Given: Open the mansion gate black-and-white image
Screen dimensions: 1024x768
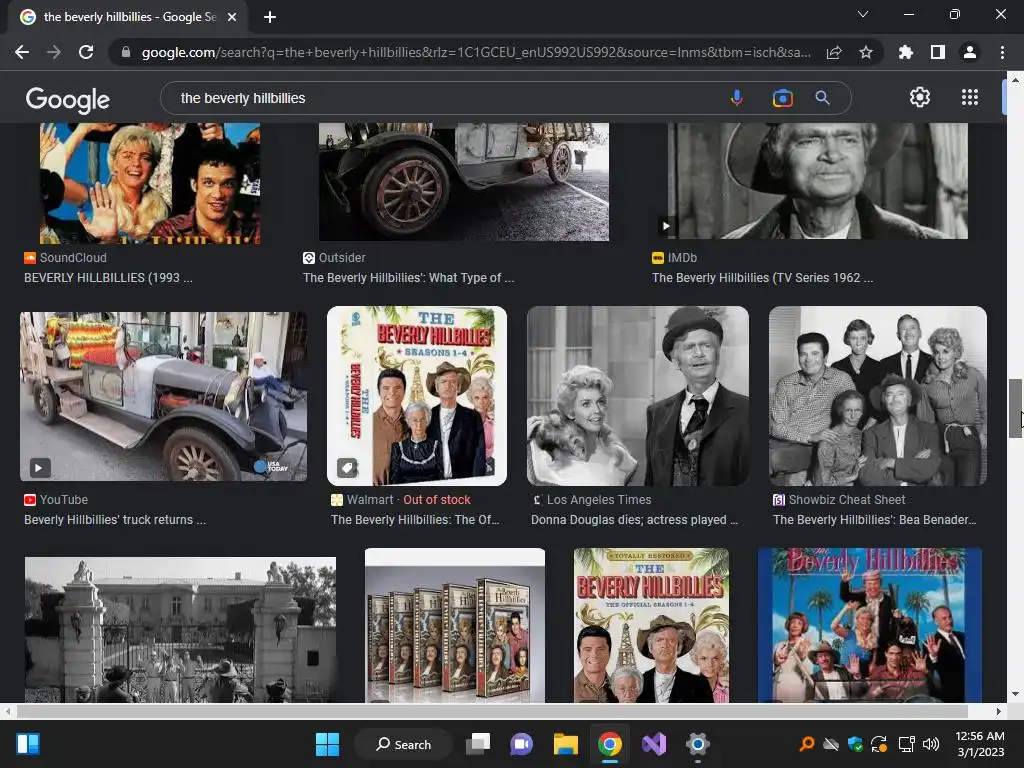Looking at the screenshot, I should [x=180, y=630].
